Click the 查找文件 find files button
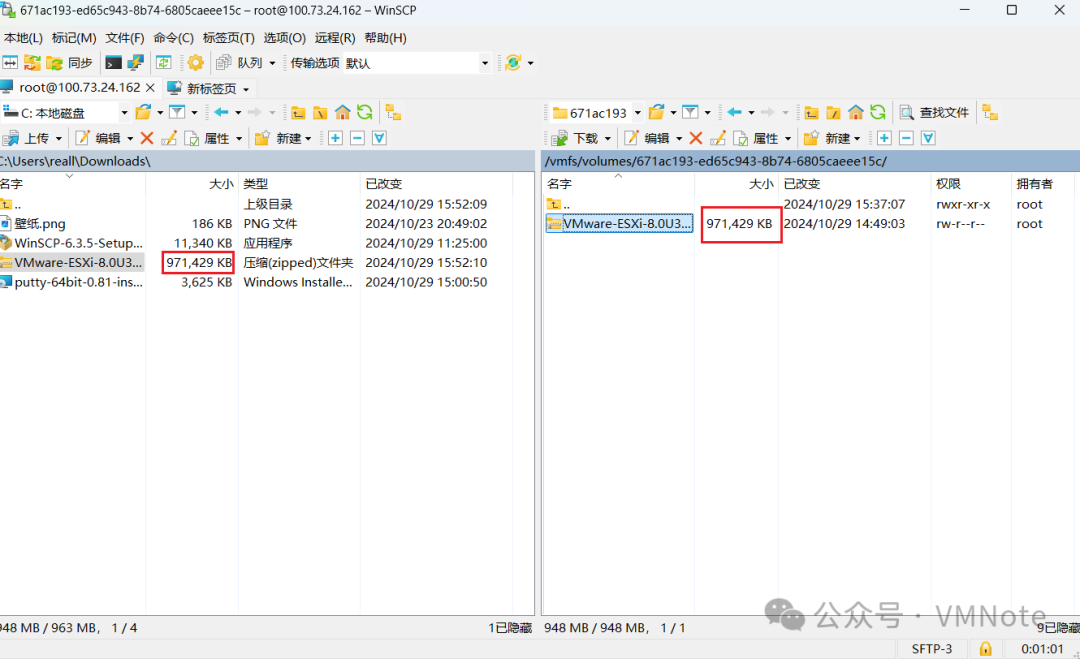Image resolution: width=1080 pixels, height=659 pixels. (x=935, y=112)
